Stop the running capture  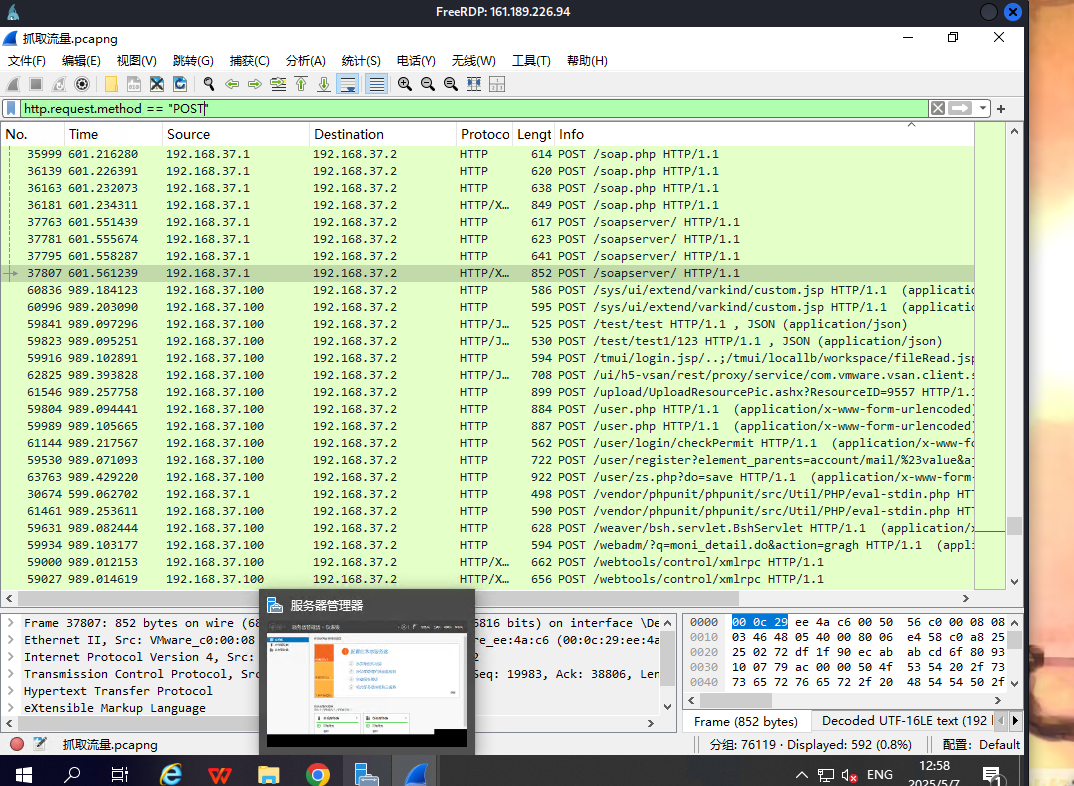coord(36,84)
